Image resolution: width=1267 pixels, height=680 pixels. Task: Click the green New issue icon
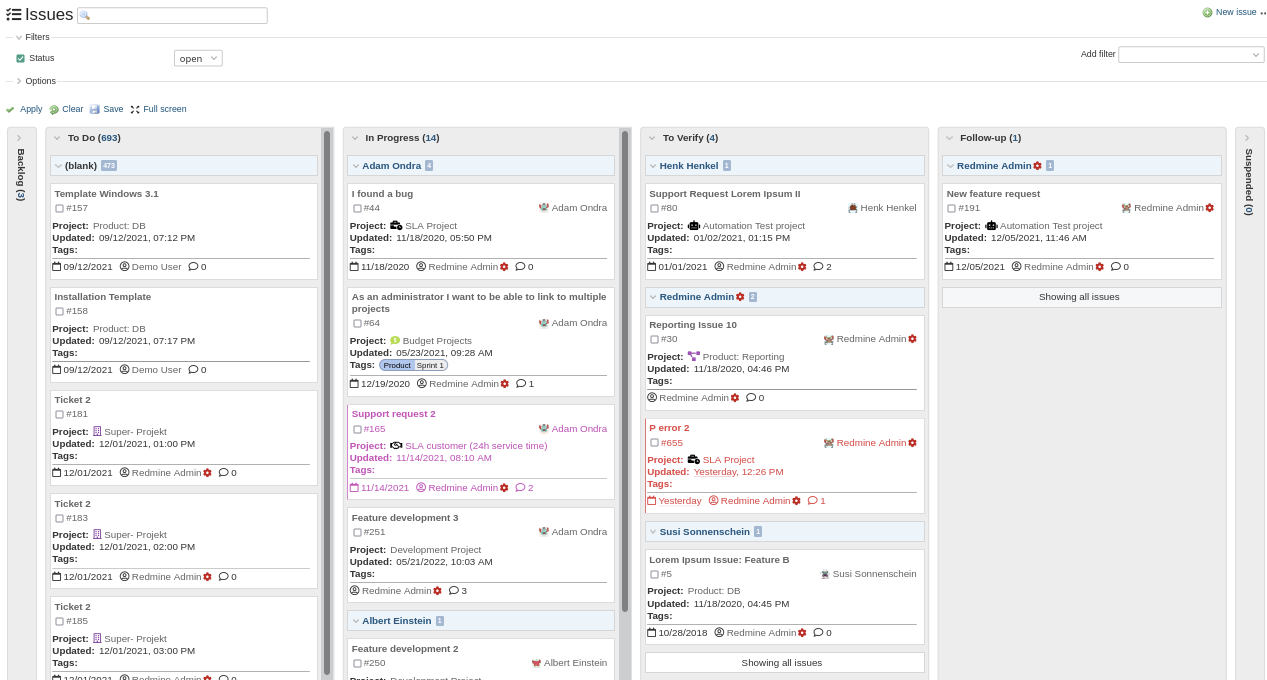(x=1207, y=12)
